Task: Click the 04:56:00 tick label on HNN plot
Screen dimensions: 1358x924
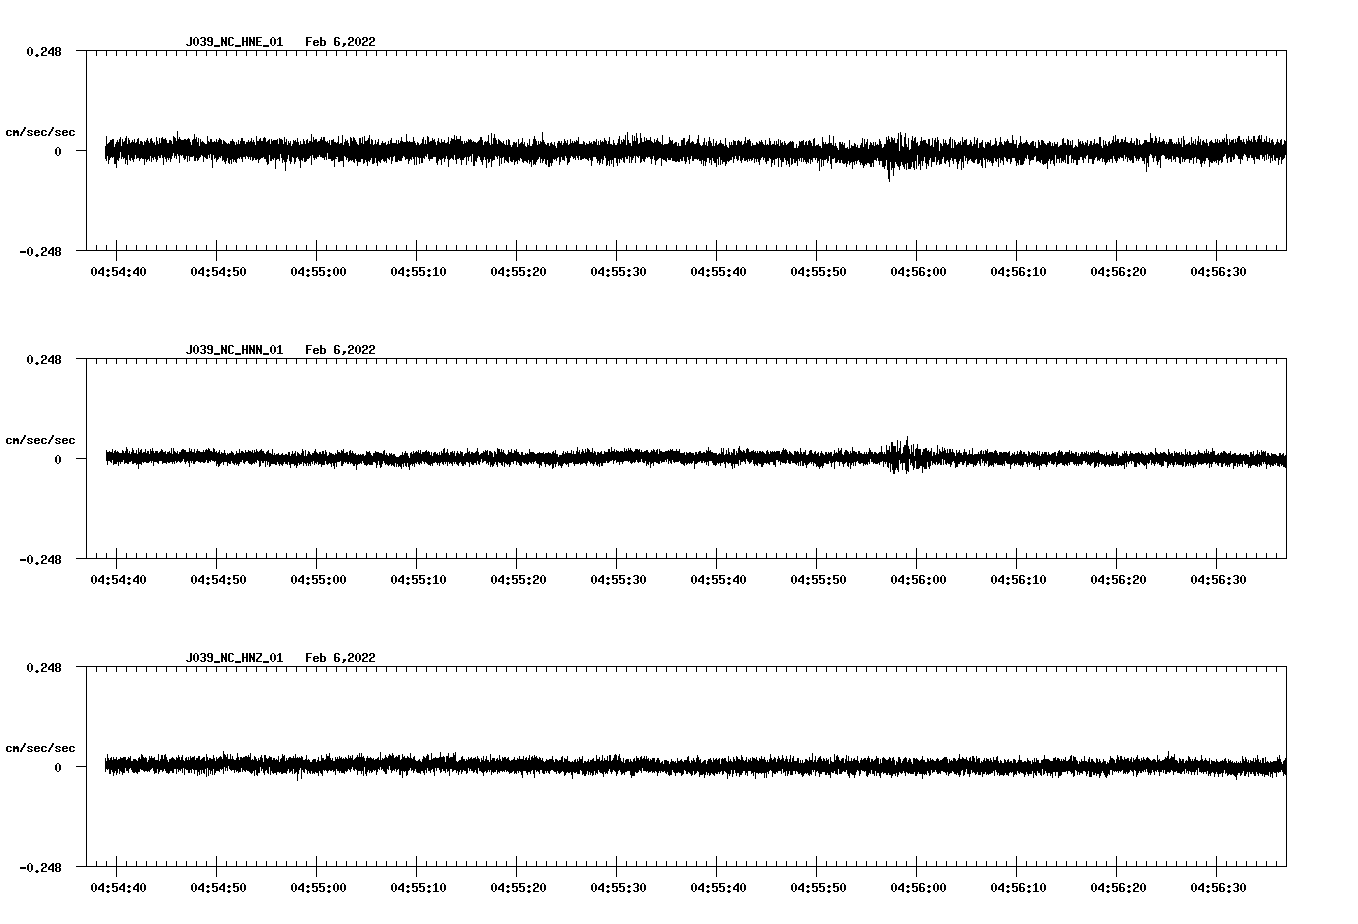Action: point(918,580)
